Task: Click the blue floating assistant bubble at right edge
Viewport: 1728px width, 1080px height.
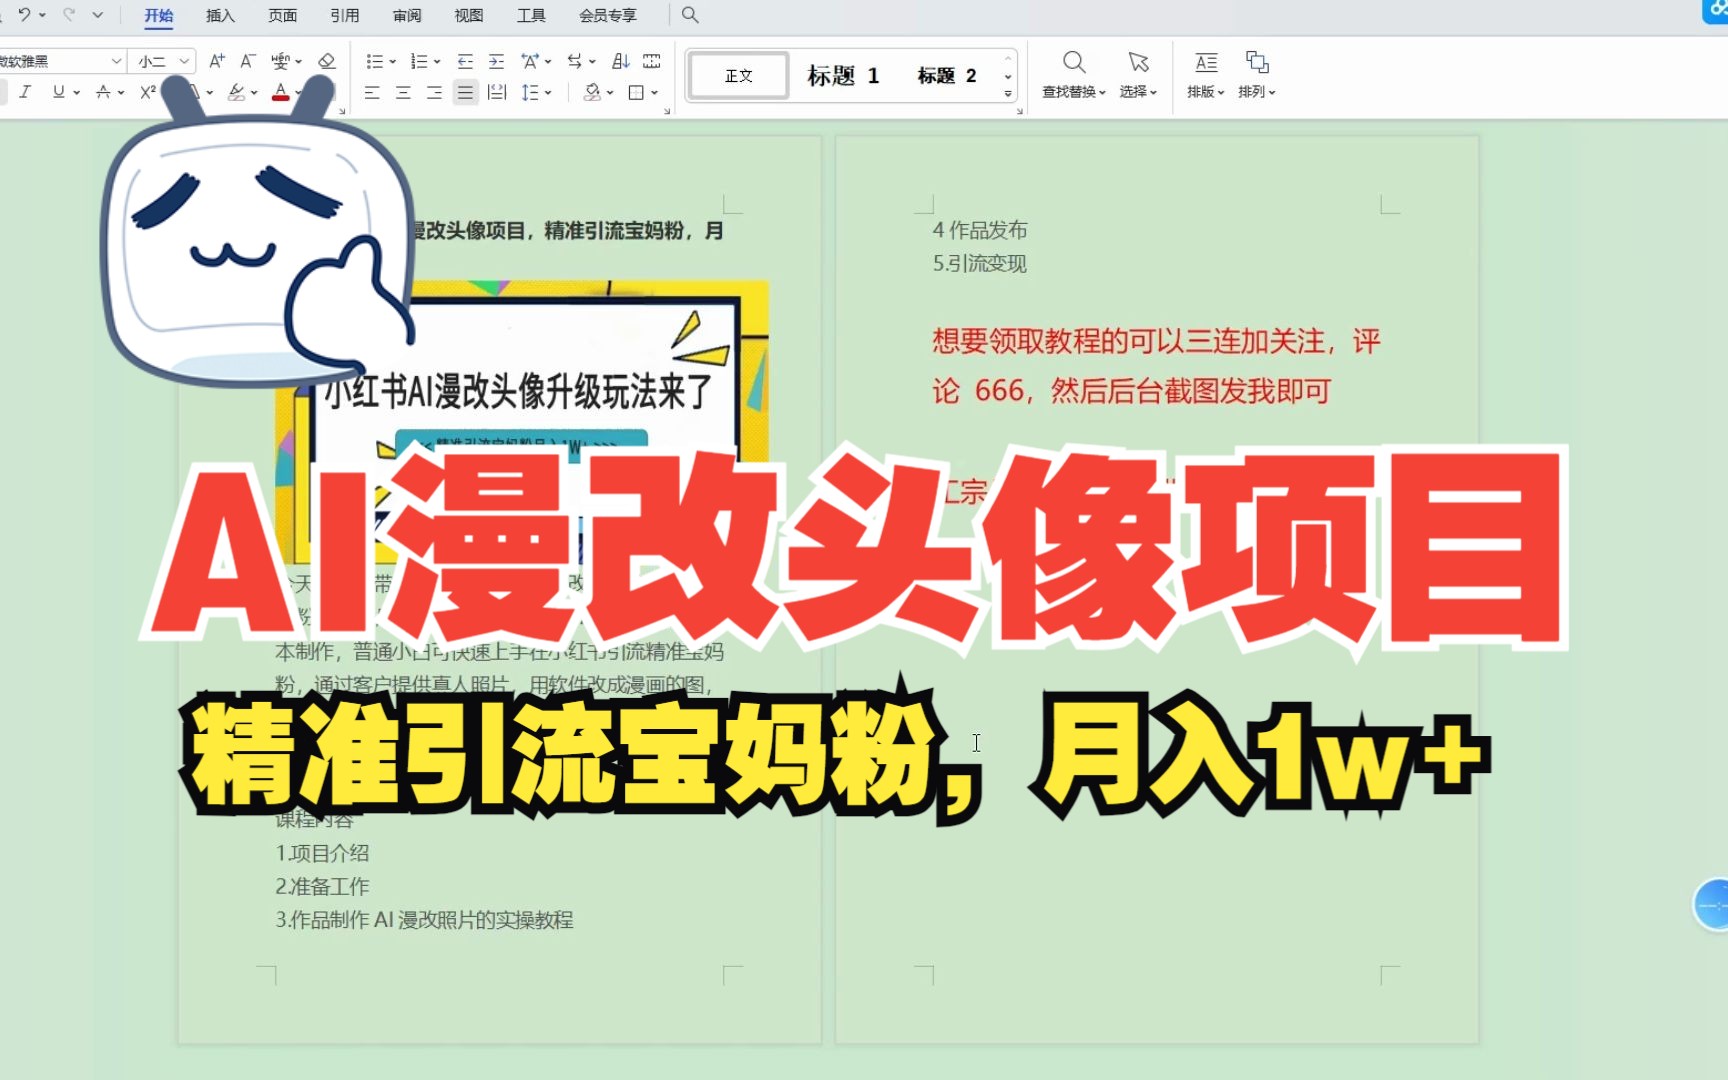Action: pos(1712,905)
